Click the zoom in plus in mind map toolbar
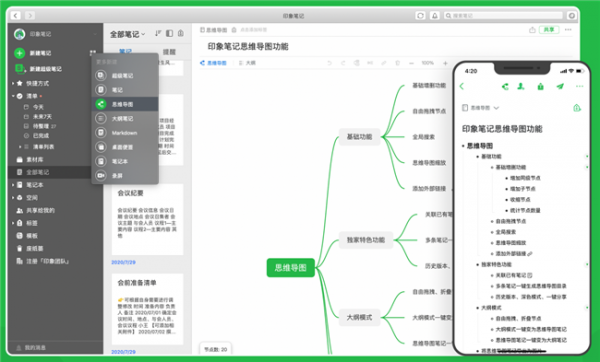 pos(445,63)
